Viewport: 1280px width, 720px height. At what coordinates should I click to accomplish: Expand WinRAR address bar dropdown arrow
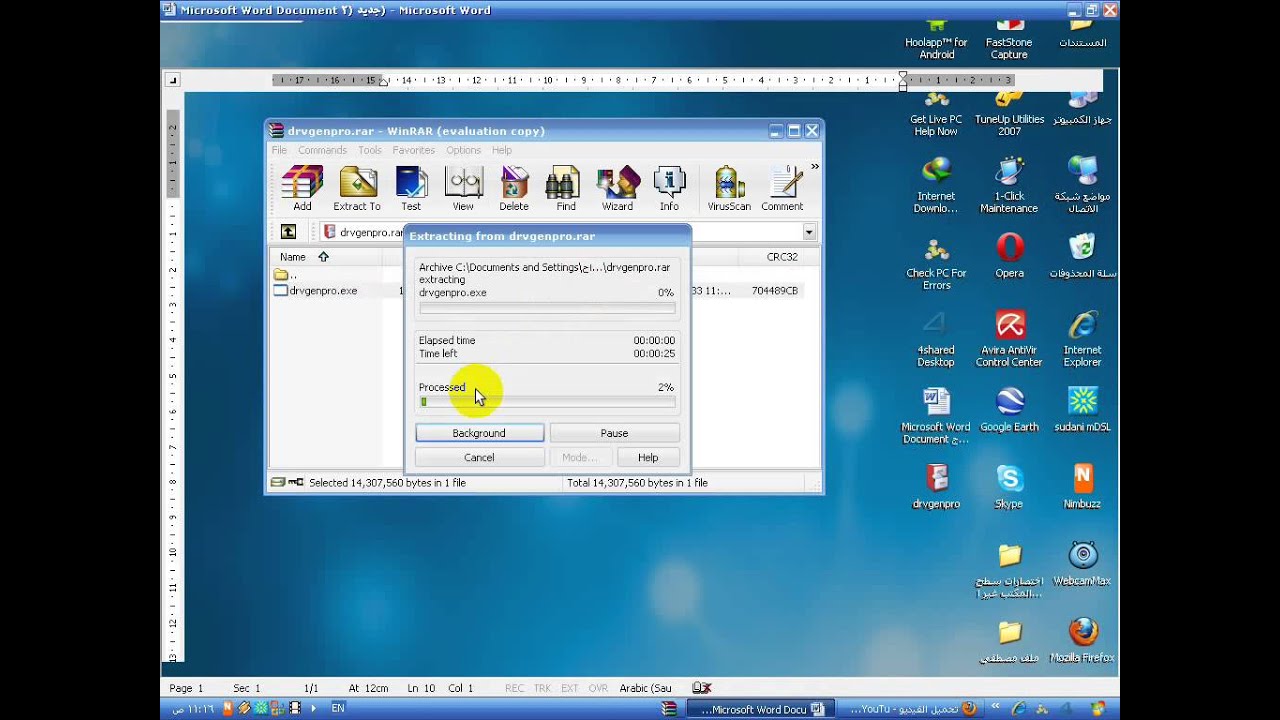pyautogui.click(x=808, y=232)
